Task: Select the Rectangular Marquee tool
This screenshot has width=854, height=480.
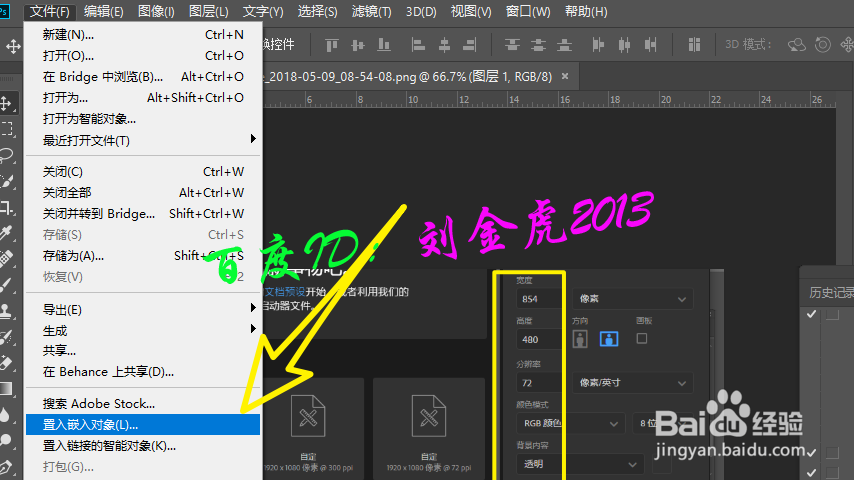Action: point(7,129)
